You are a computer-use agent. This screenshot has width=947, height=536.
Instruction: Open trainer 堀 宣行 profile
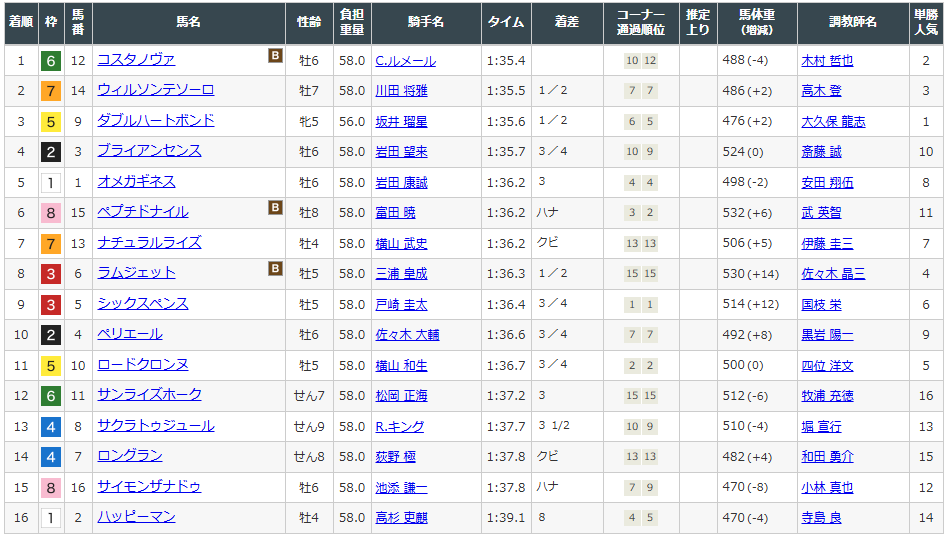pyautogui.click(x=821, y=426)
